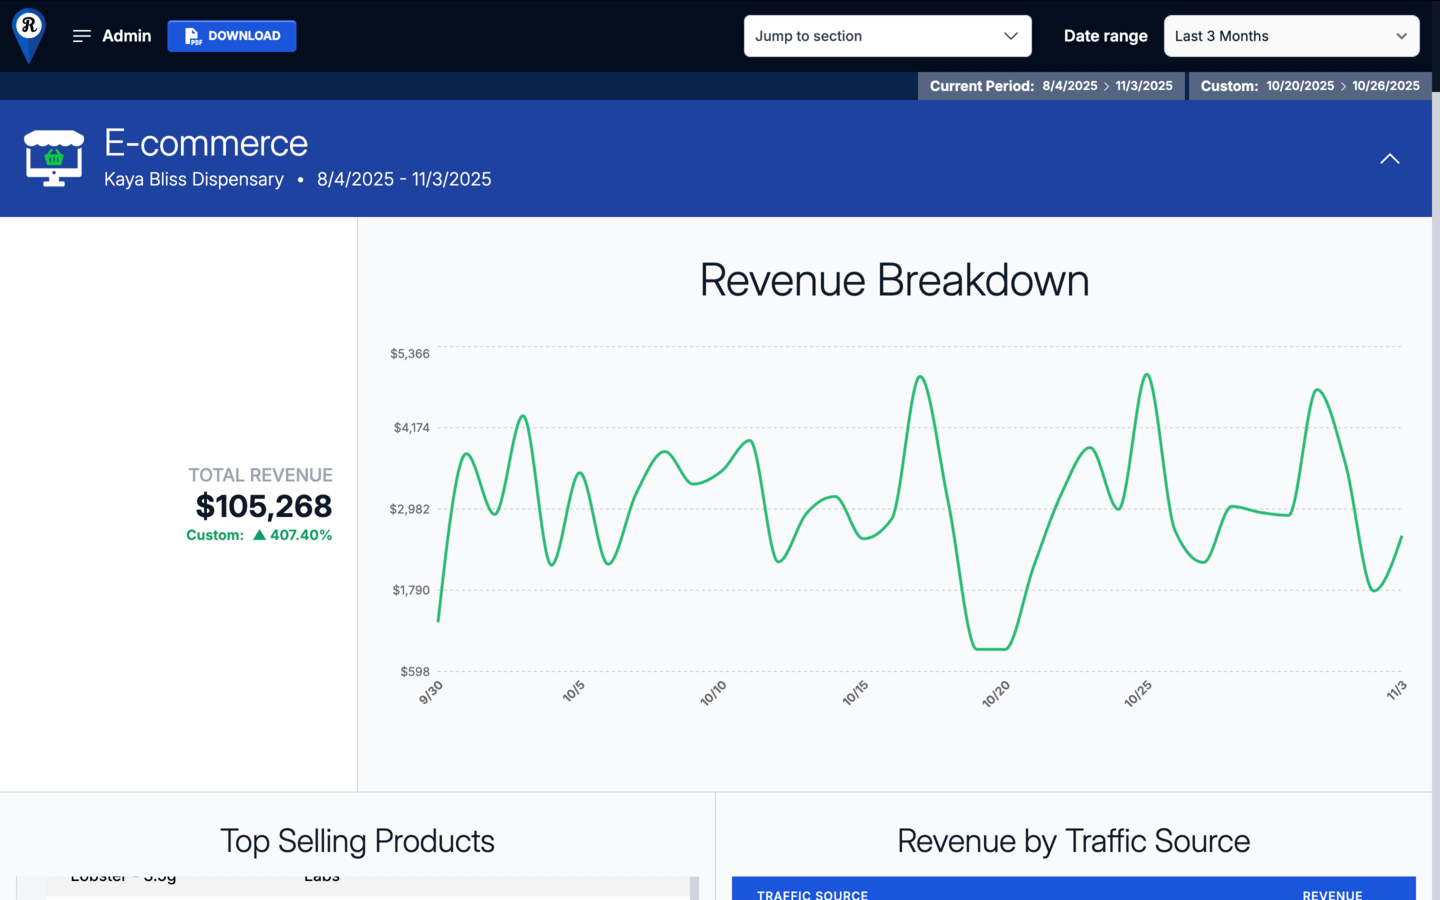This screenshot has width=1440, height=900.
Task: Open the hamburger navigation menu
Action: (x=82, y=36)
